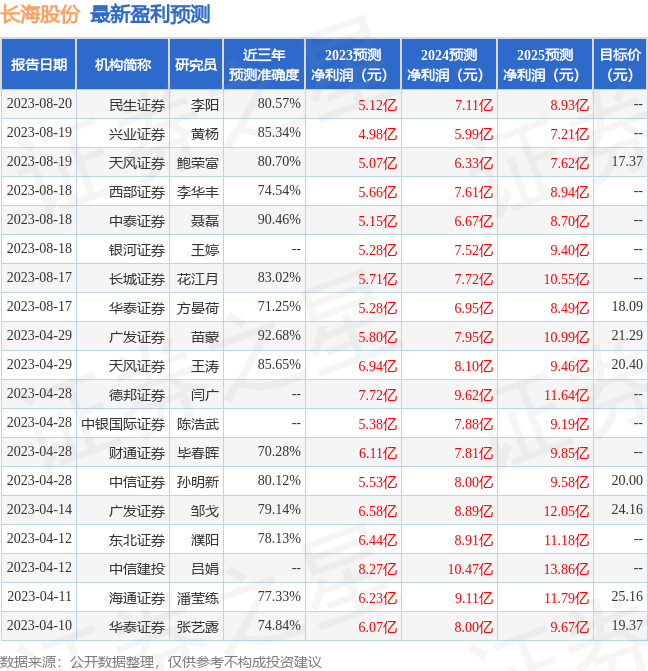This screenshot has width=648, height=671.
Task: Click accuracy value 74.54%
Action: point(279,190)
